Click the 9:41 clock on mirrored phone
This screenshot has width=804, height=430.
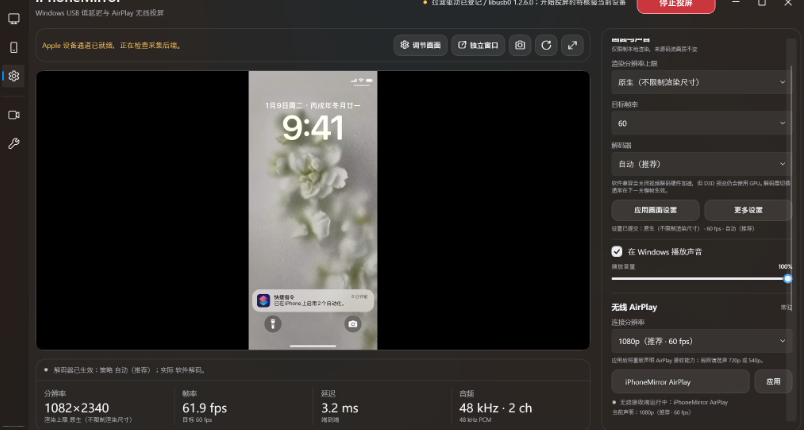313,128
